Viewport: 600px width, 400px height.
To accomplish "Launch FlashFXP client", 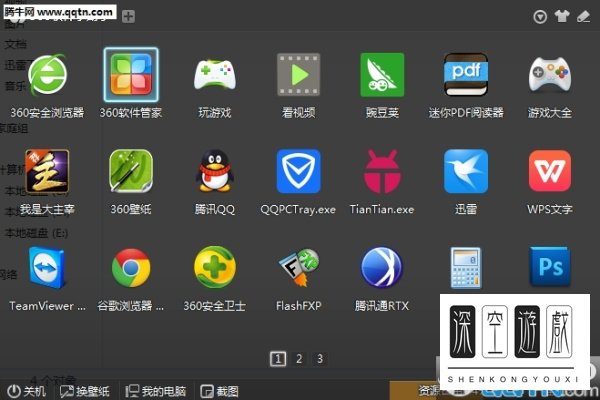I will click(298, 268).
